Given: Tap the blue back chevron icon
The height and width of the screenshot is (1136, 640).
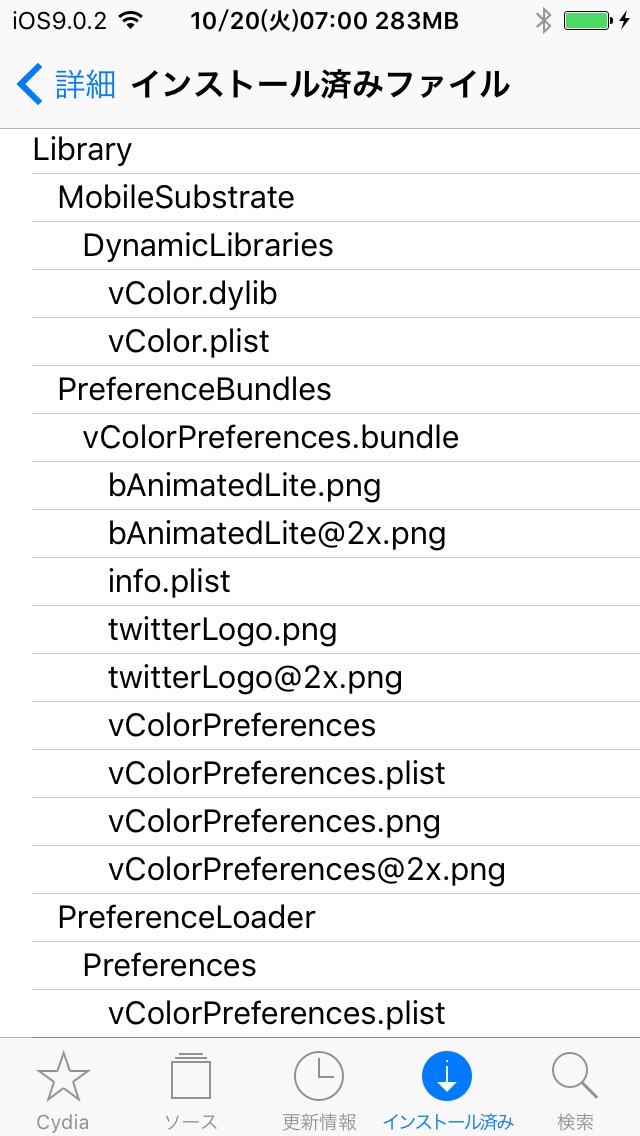Looking at the screenshot, I should click(x=30, y=84).
